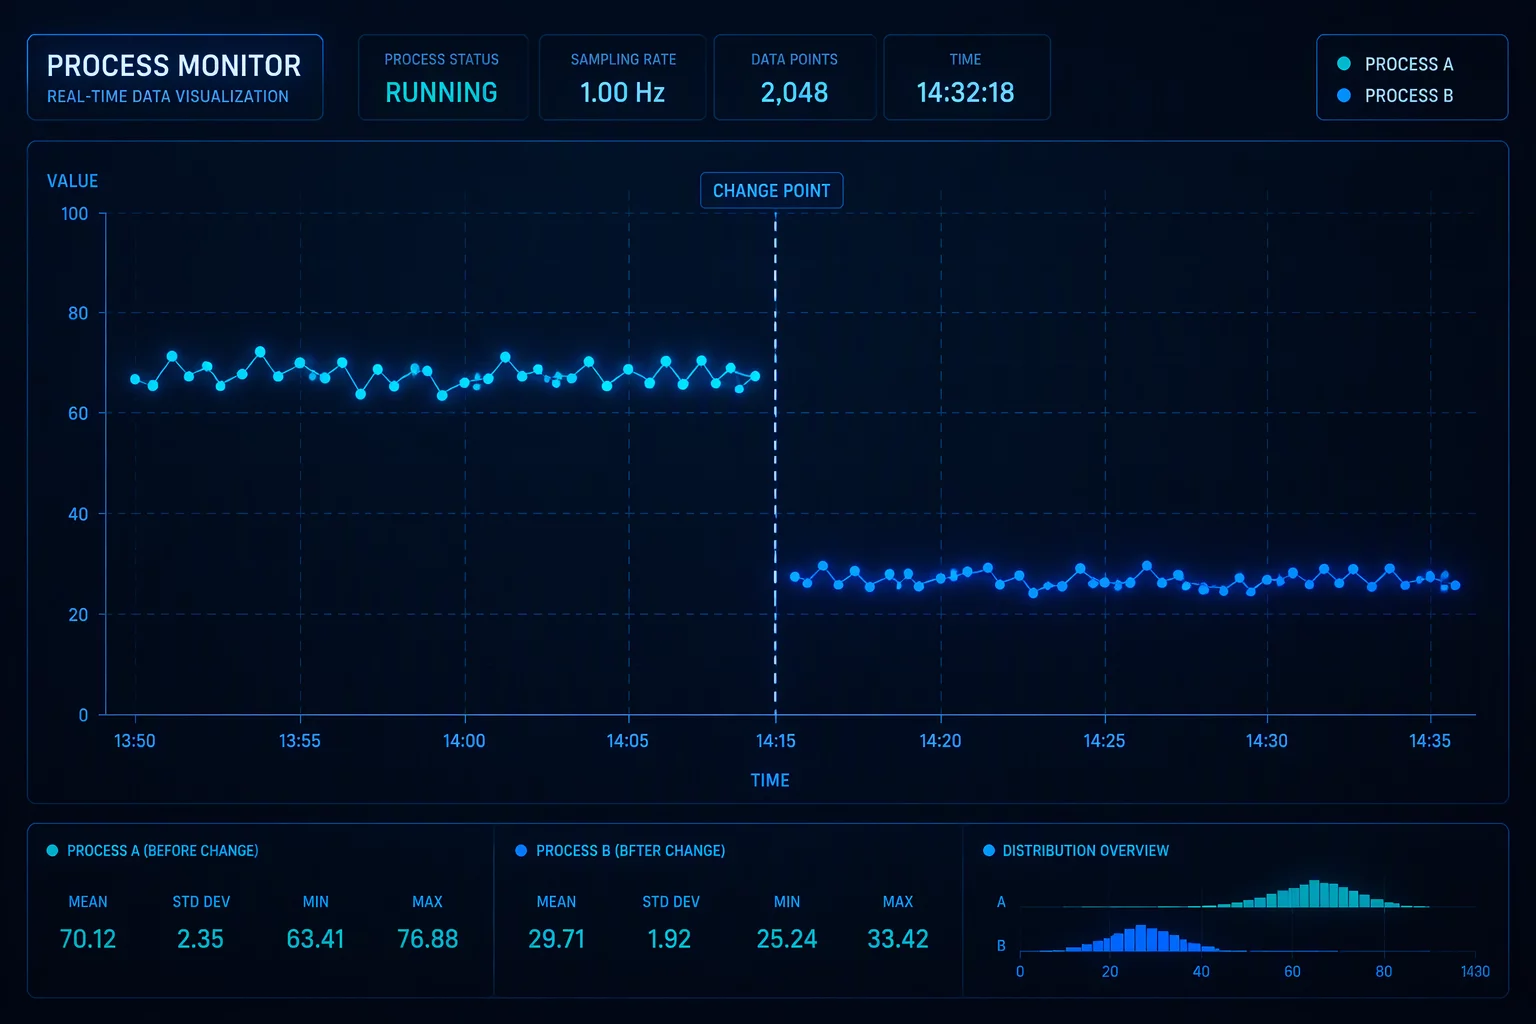Click distribution histogram row A
The width and height of the screenshot is (1536, 1024).
(x=1246, y=894)
